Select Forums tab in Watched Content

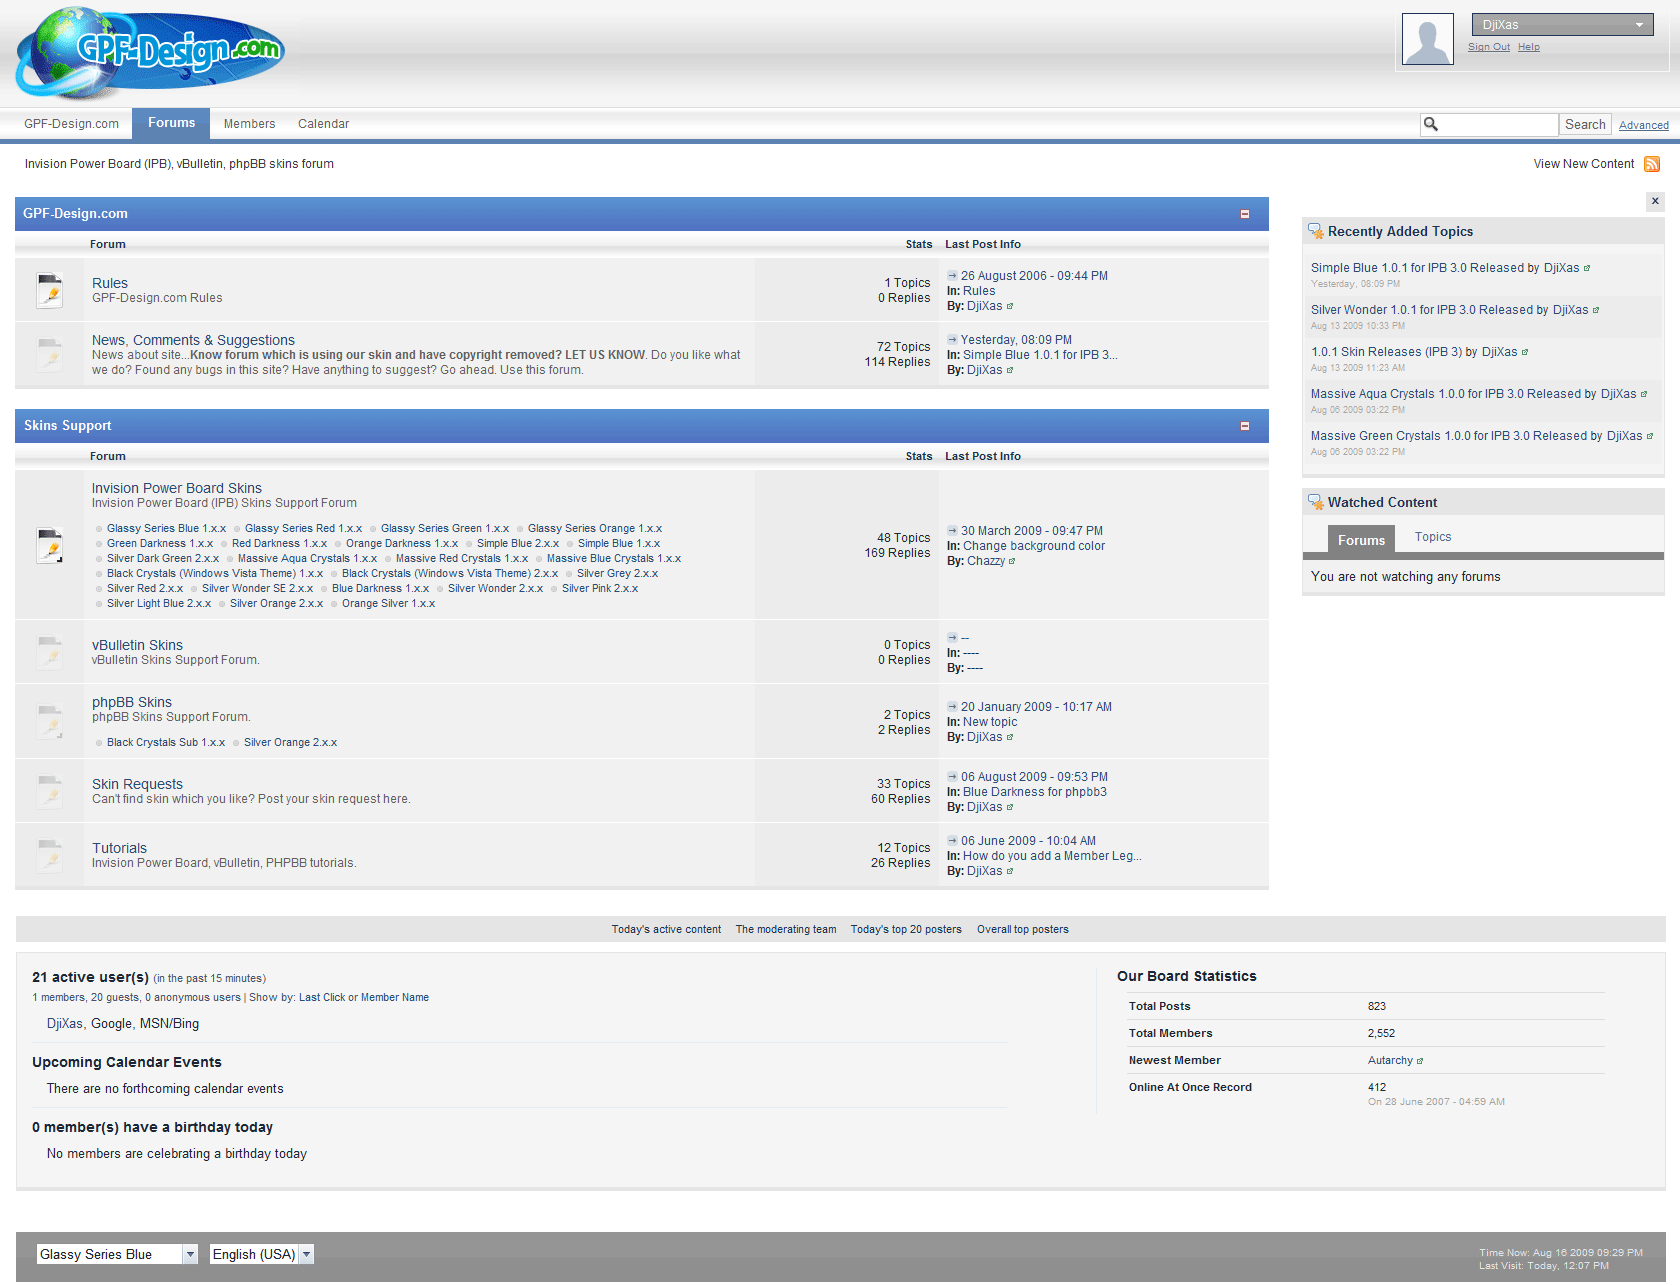(1361, 540)
